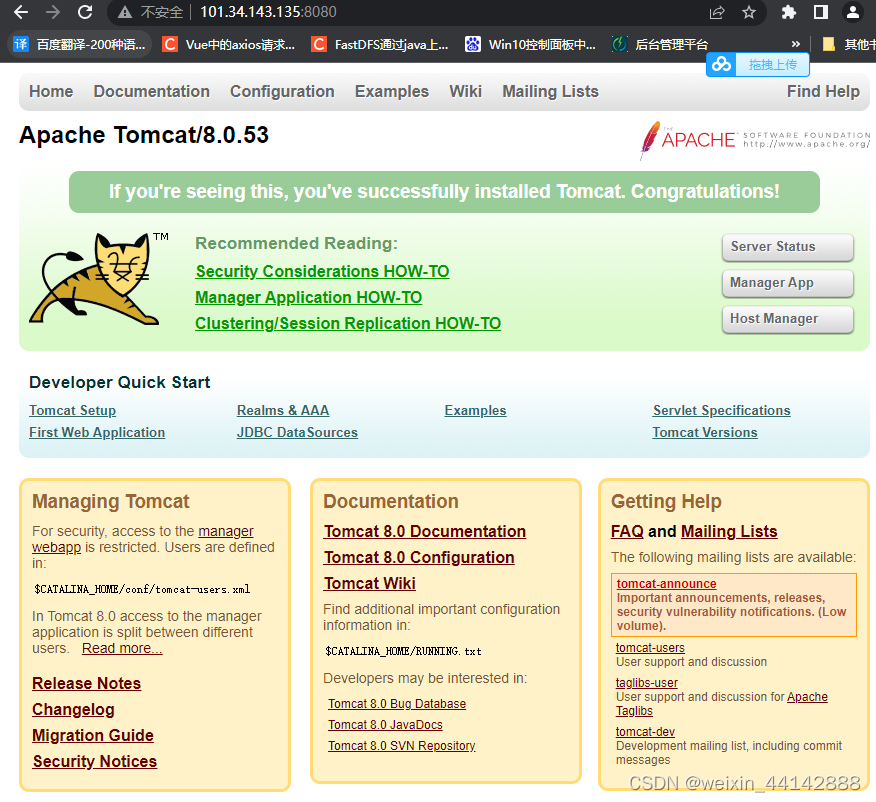Open the Win10 control panel bookmark
This screenshot has width=876, height=802.
531,44
